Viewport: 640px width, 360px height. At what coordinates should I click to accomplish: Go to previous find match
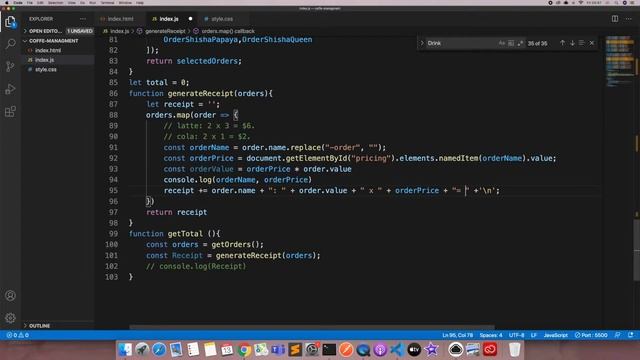coord(562,43)
